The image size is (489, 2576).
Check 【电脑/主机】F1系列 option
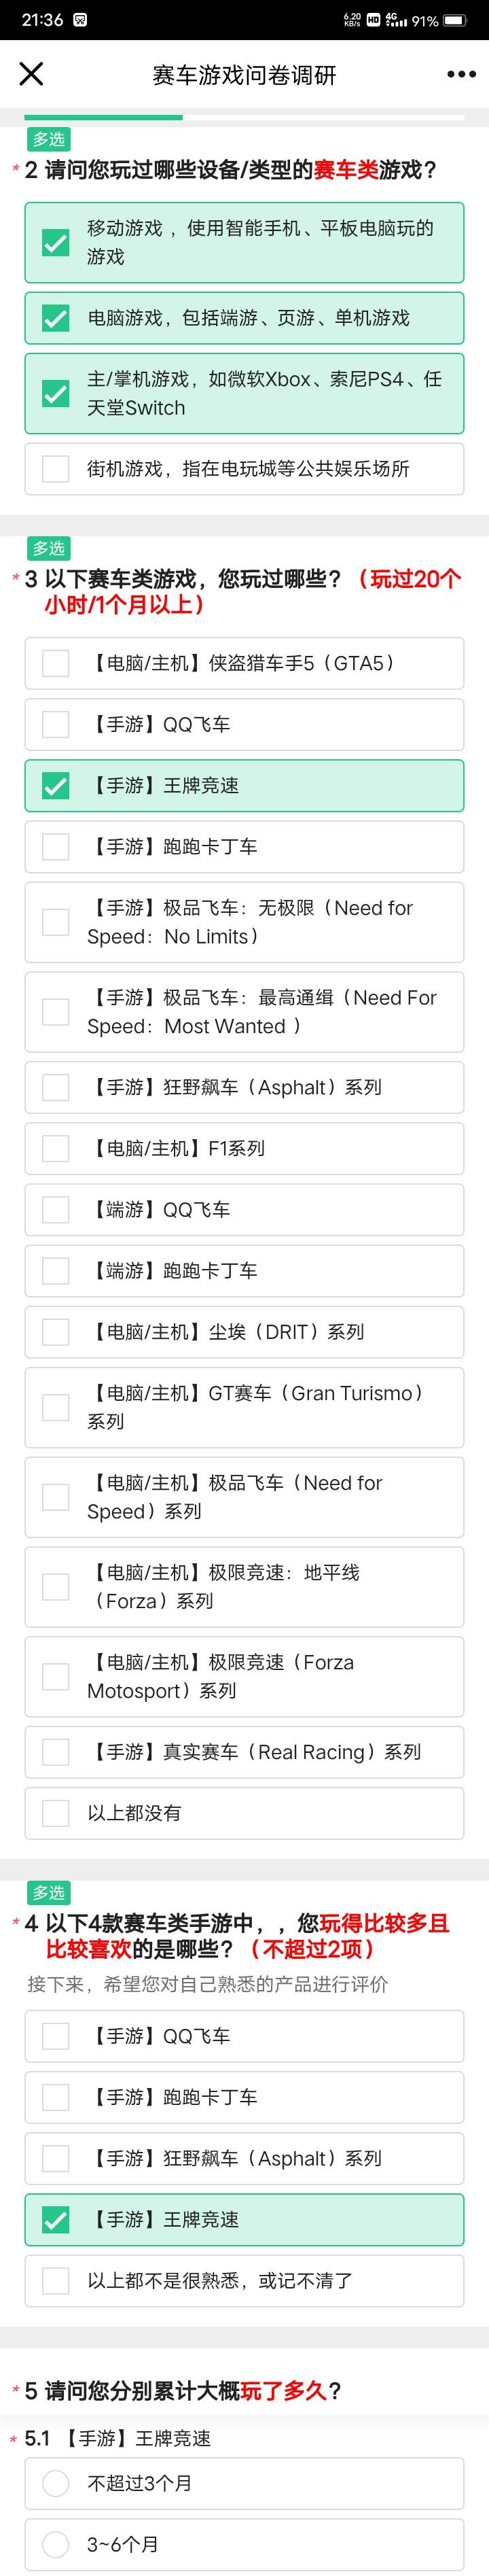click(244, 1149)
